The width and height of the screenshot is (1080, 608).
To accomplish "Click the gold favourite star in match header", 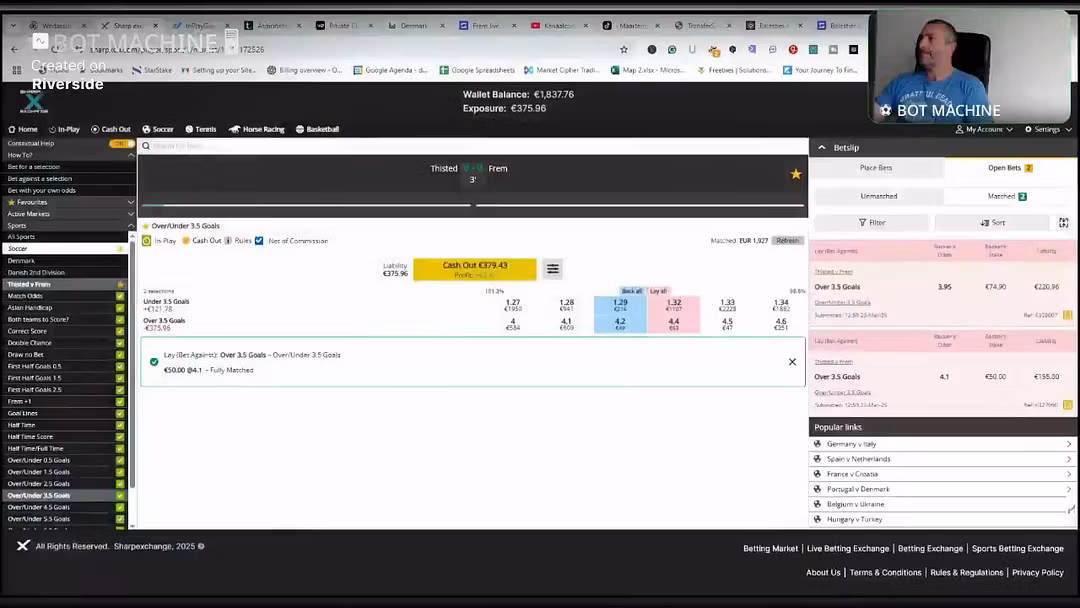I will (x=796, y=174).
